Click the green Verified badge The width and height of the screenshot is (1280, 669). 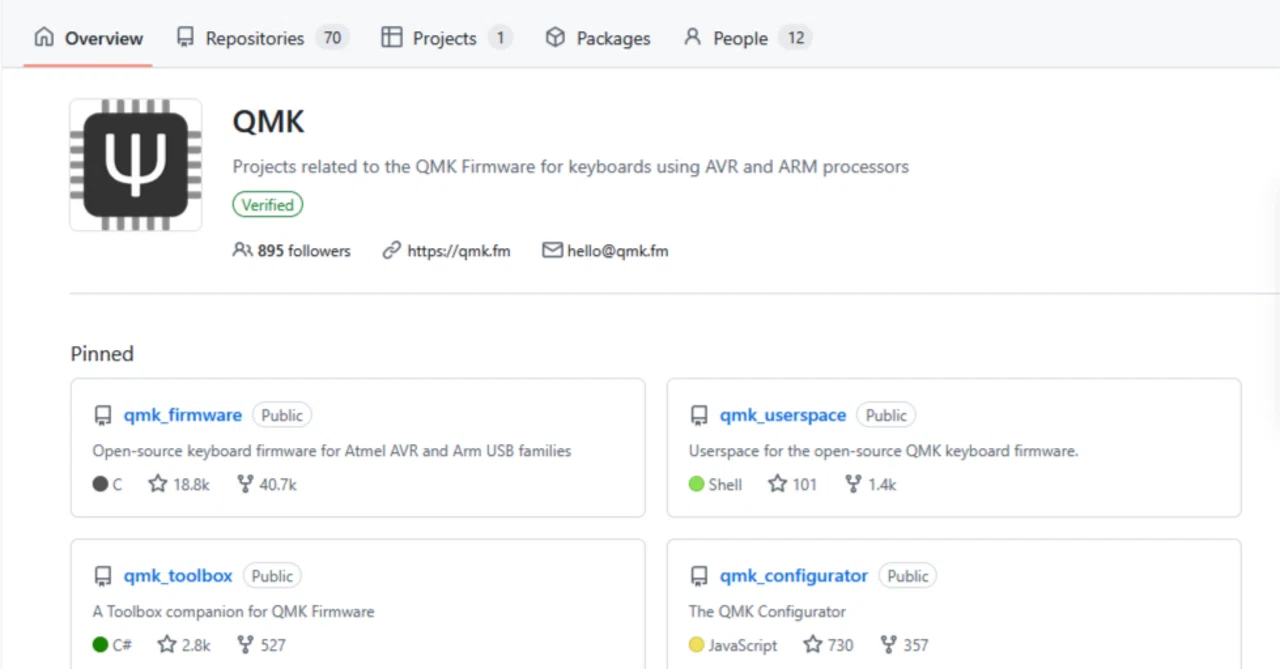click(268, 205)
